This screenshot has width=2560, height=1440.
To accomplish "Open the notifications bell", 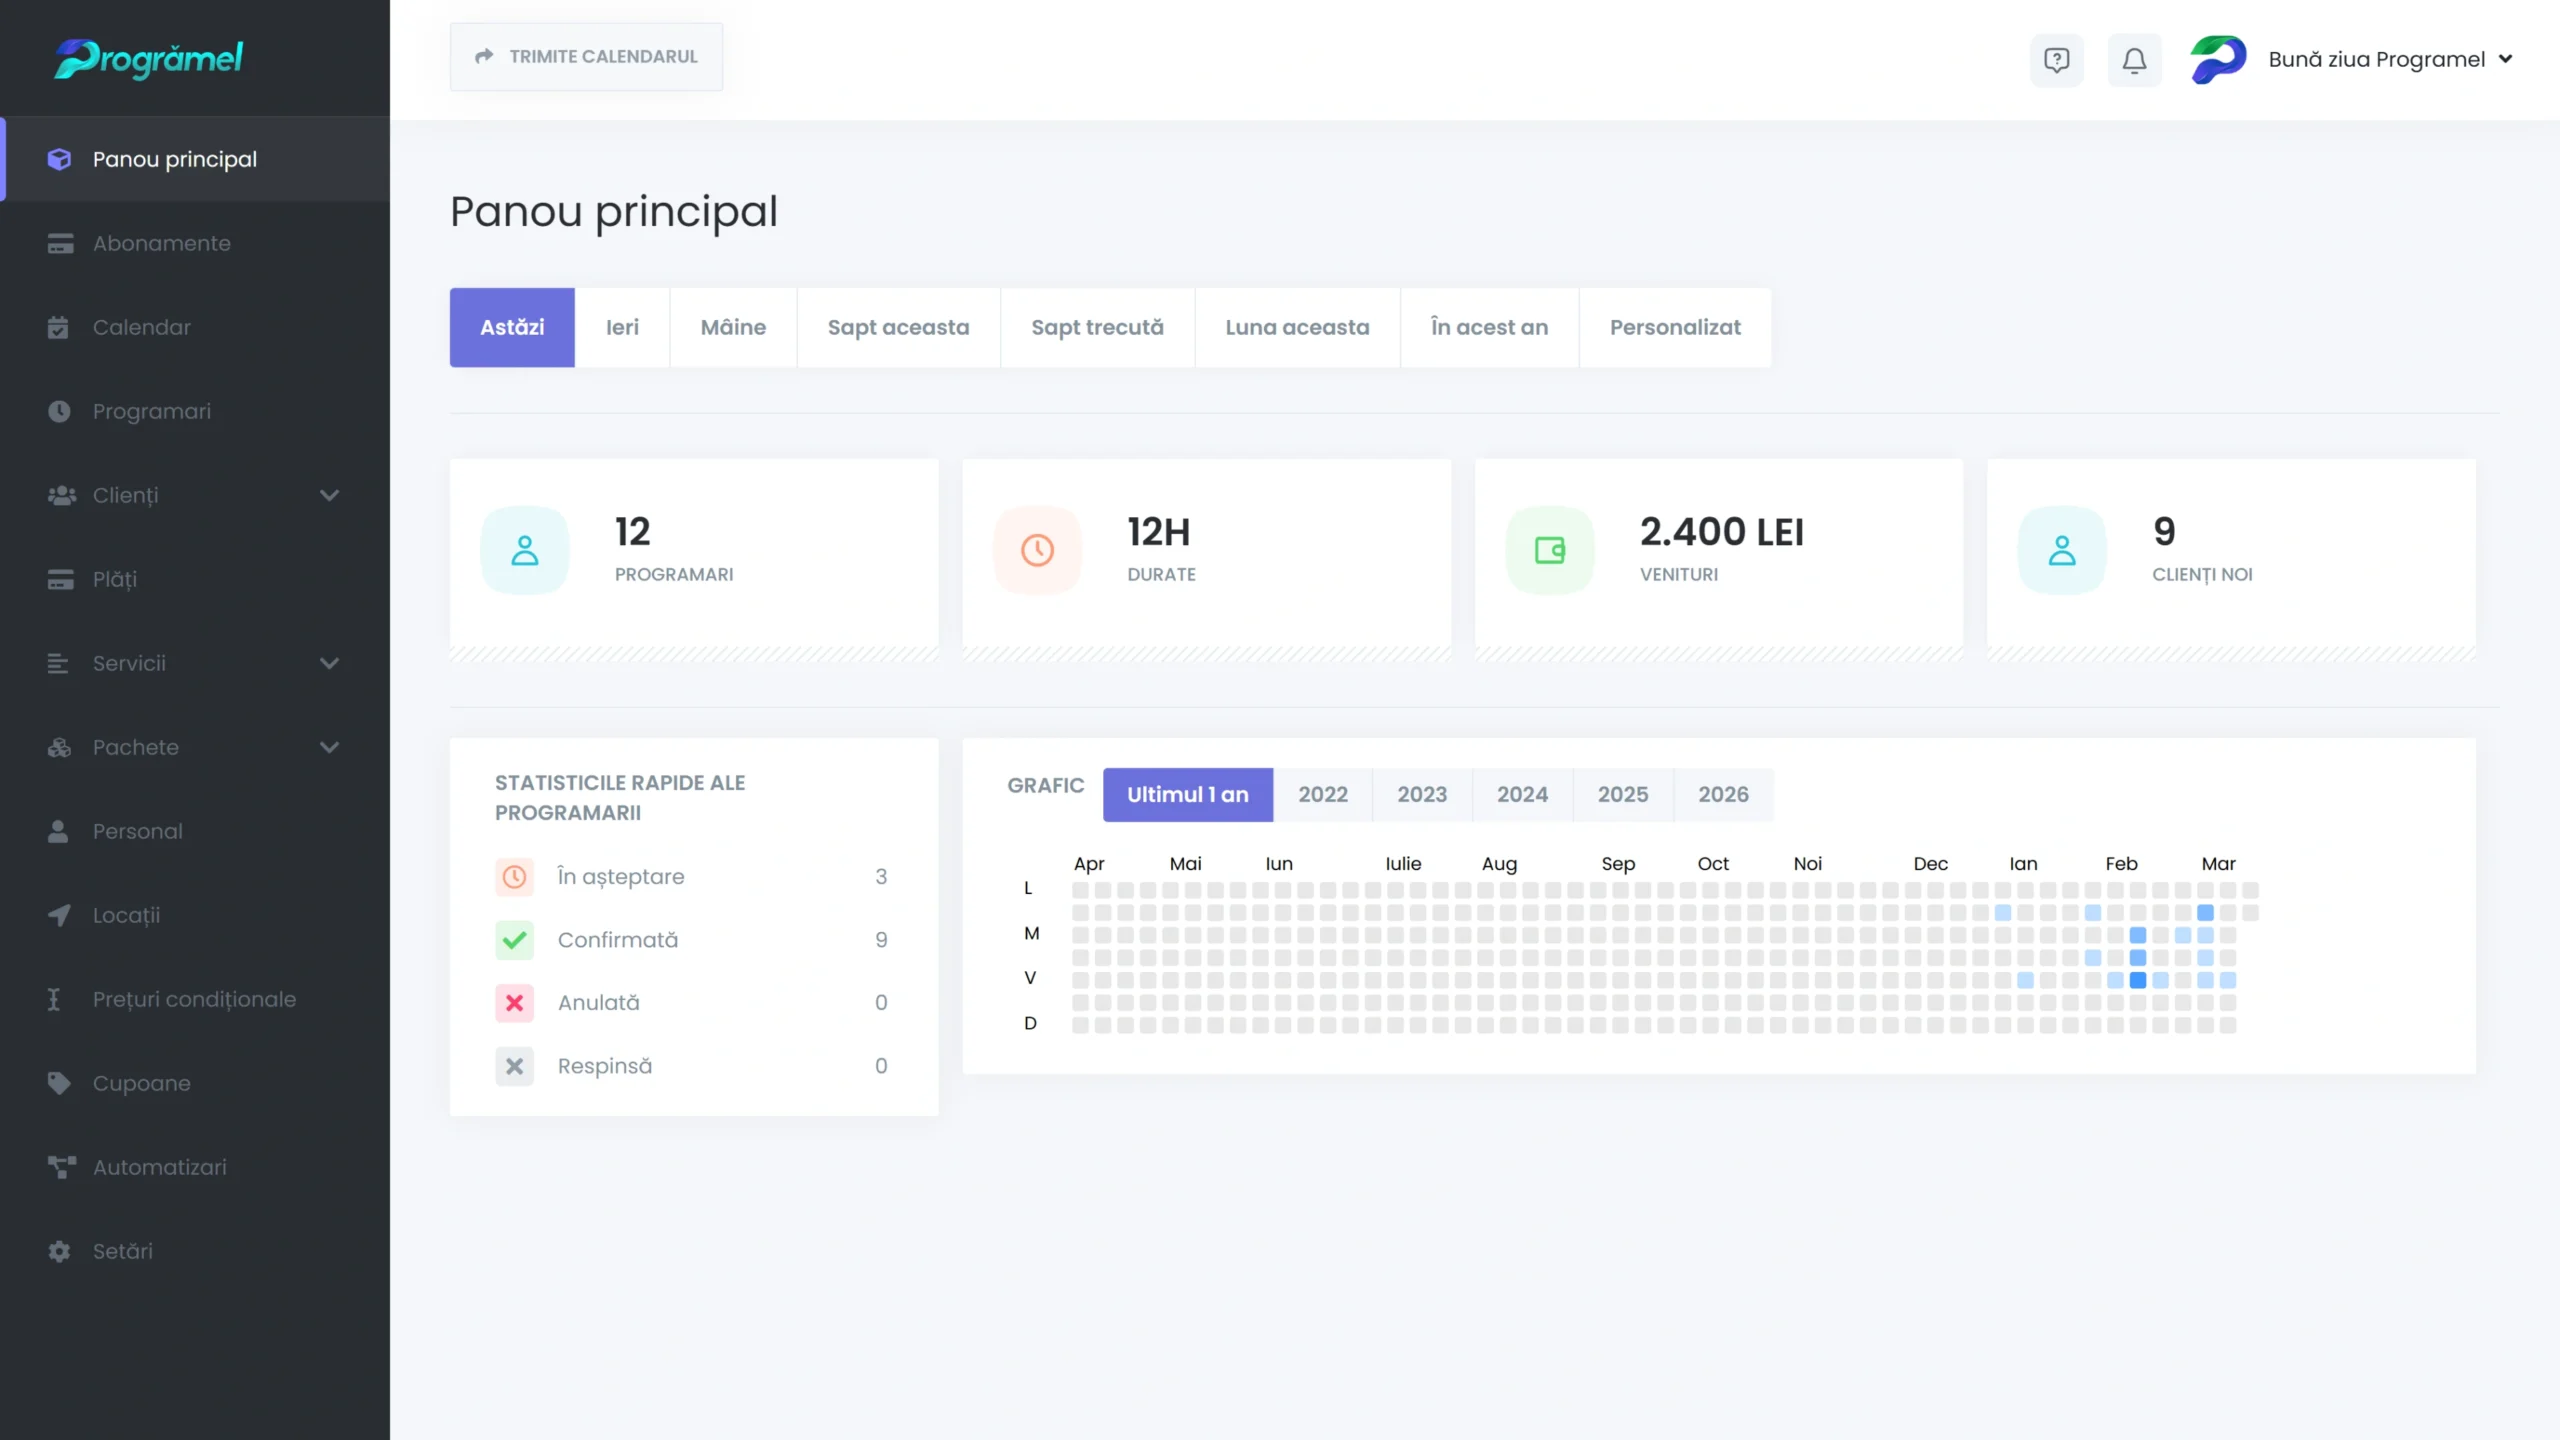I will pyautogui.click(x=2134, y=60).
